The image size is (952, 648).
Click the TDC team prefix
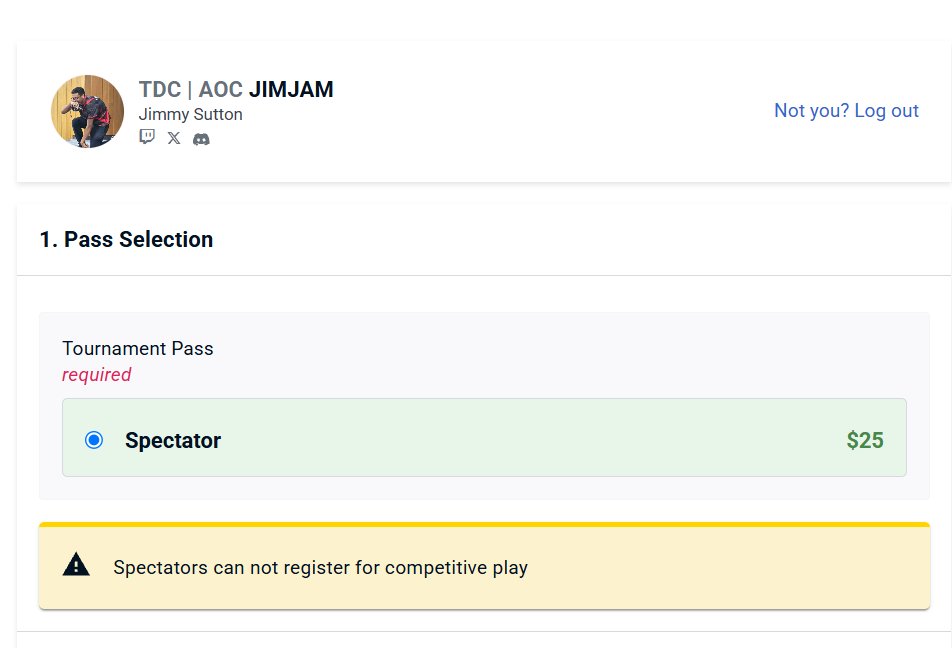coord(160,89)
